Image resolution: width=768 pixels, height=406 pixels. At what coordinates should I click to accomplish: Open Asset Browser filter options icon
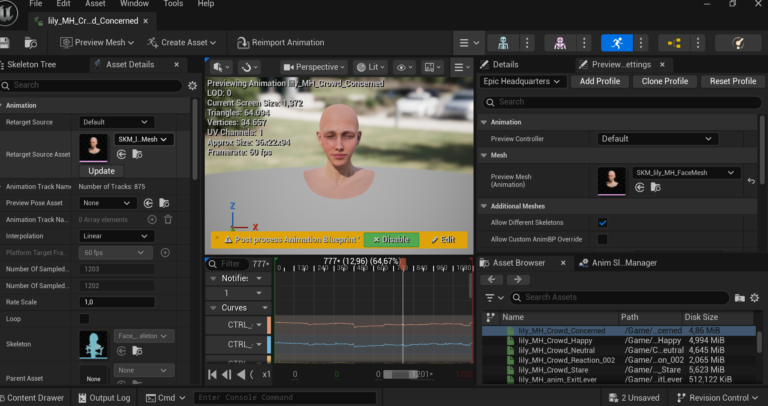(494, 298)
